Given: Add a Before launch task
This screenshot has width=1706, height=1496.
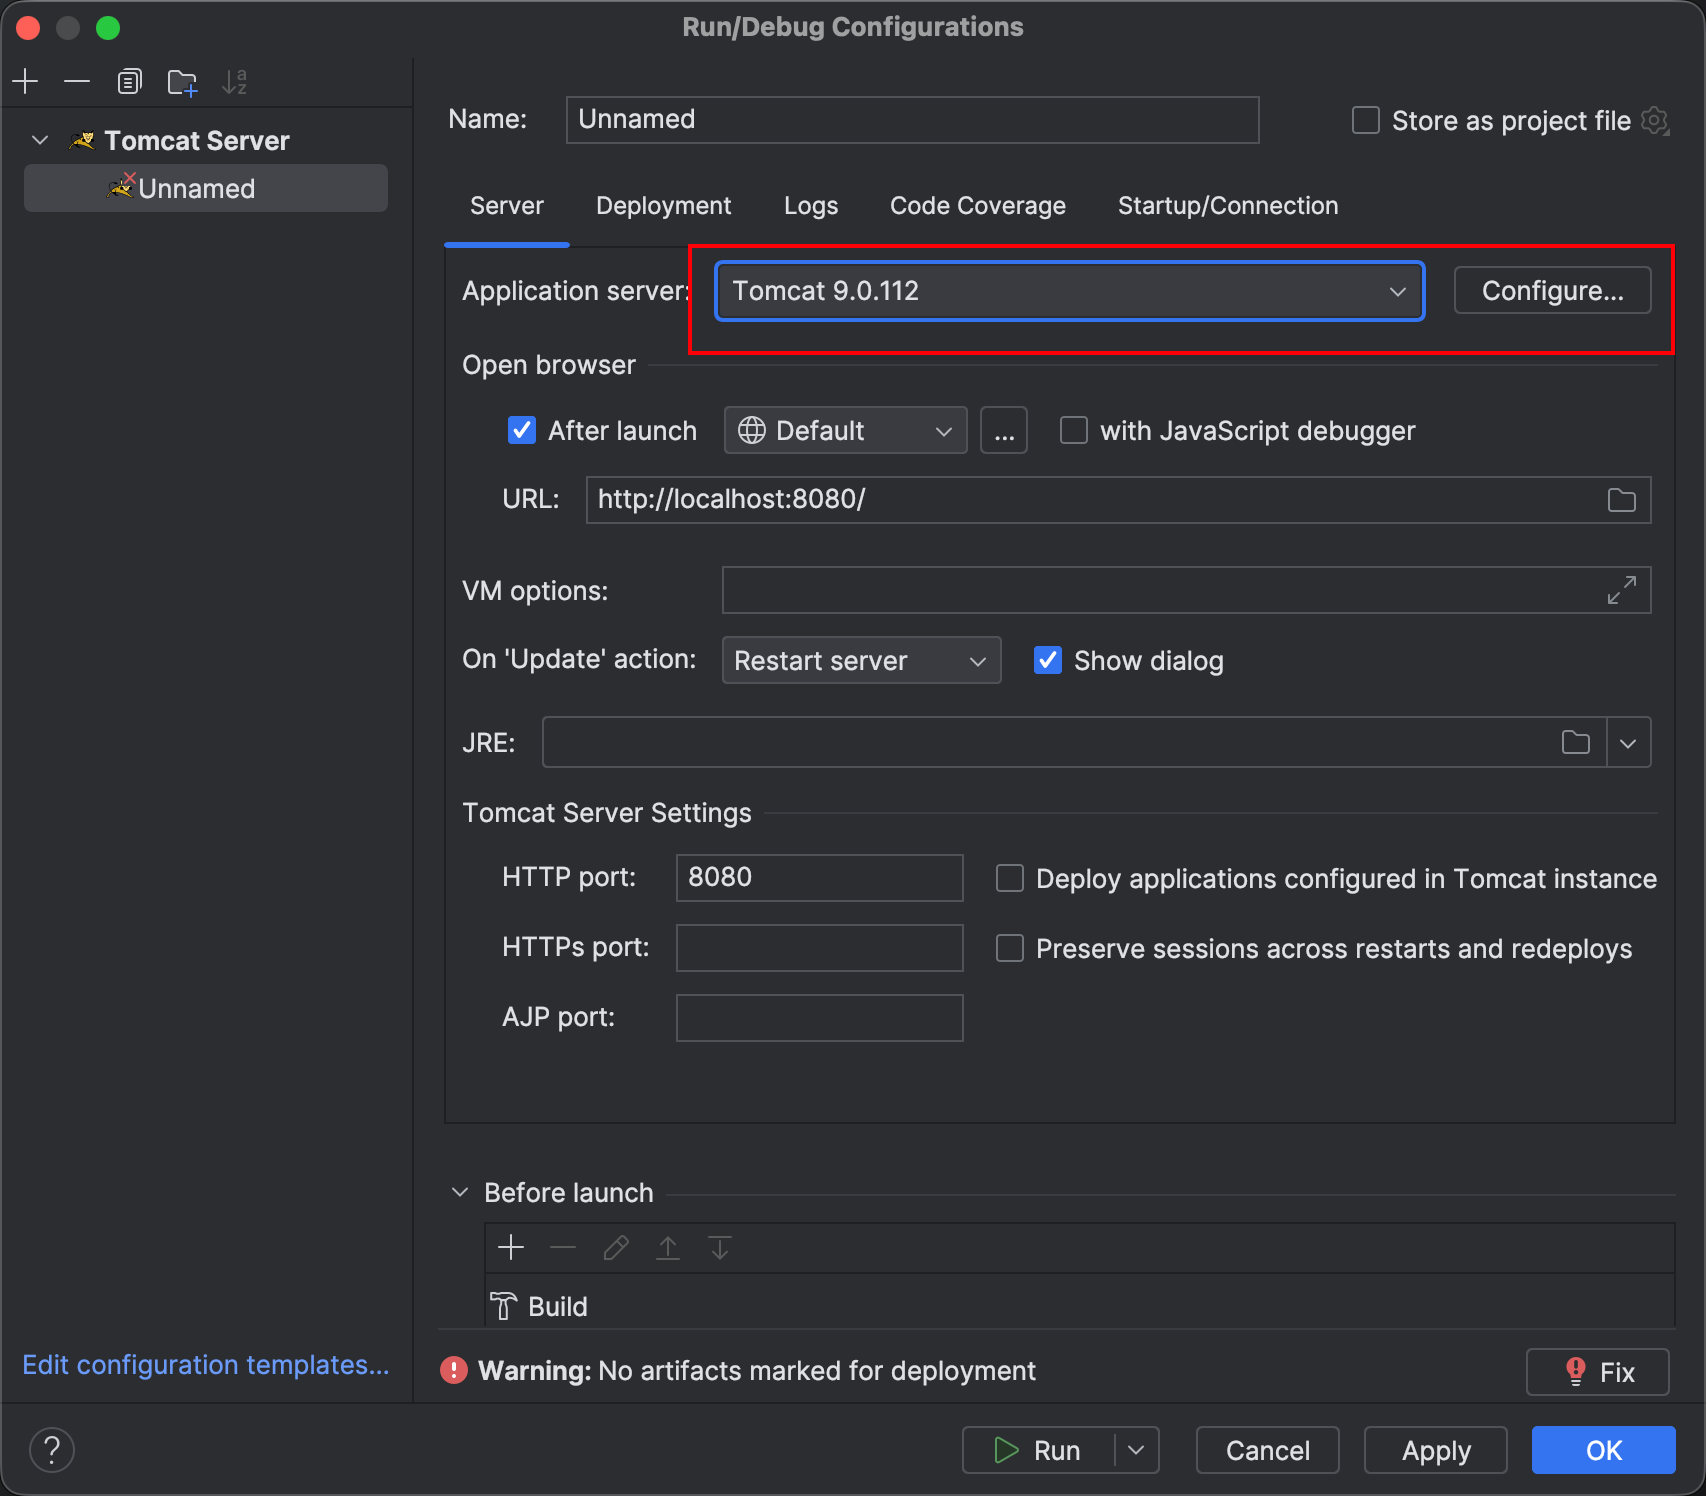Looking at the screenshot, I should click(x=511, y=1247).
